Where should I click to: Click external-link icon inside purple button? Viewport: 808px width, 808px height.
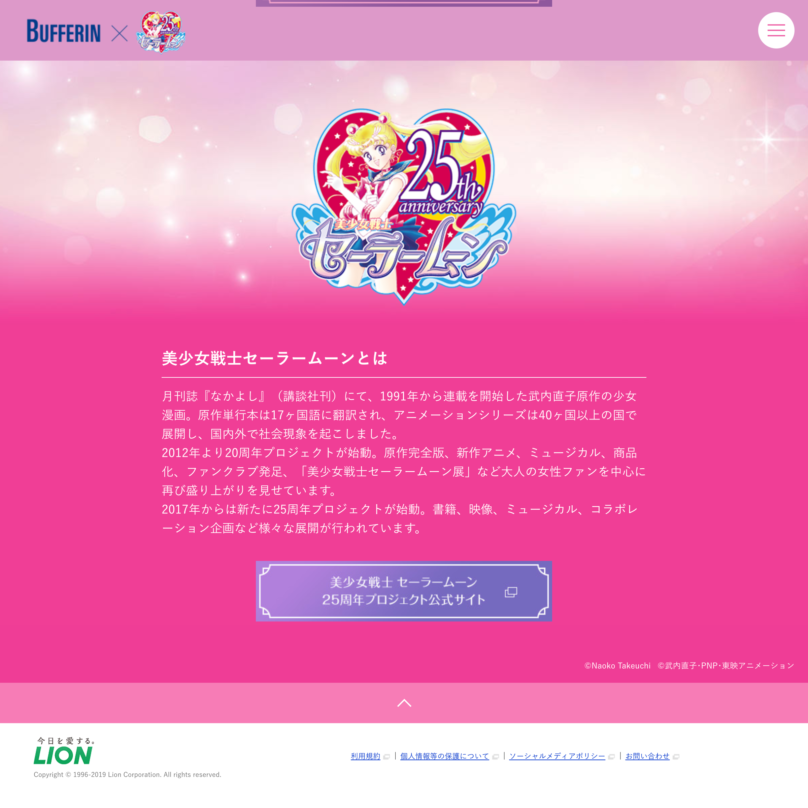(x=511, y=592)
